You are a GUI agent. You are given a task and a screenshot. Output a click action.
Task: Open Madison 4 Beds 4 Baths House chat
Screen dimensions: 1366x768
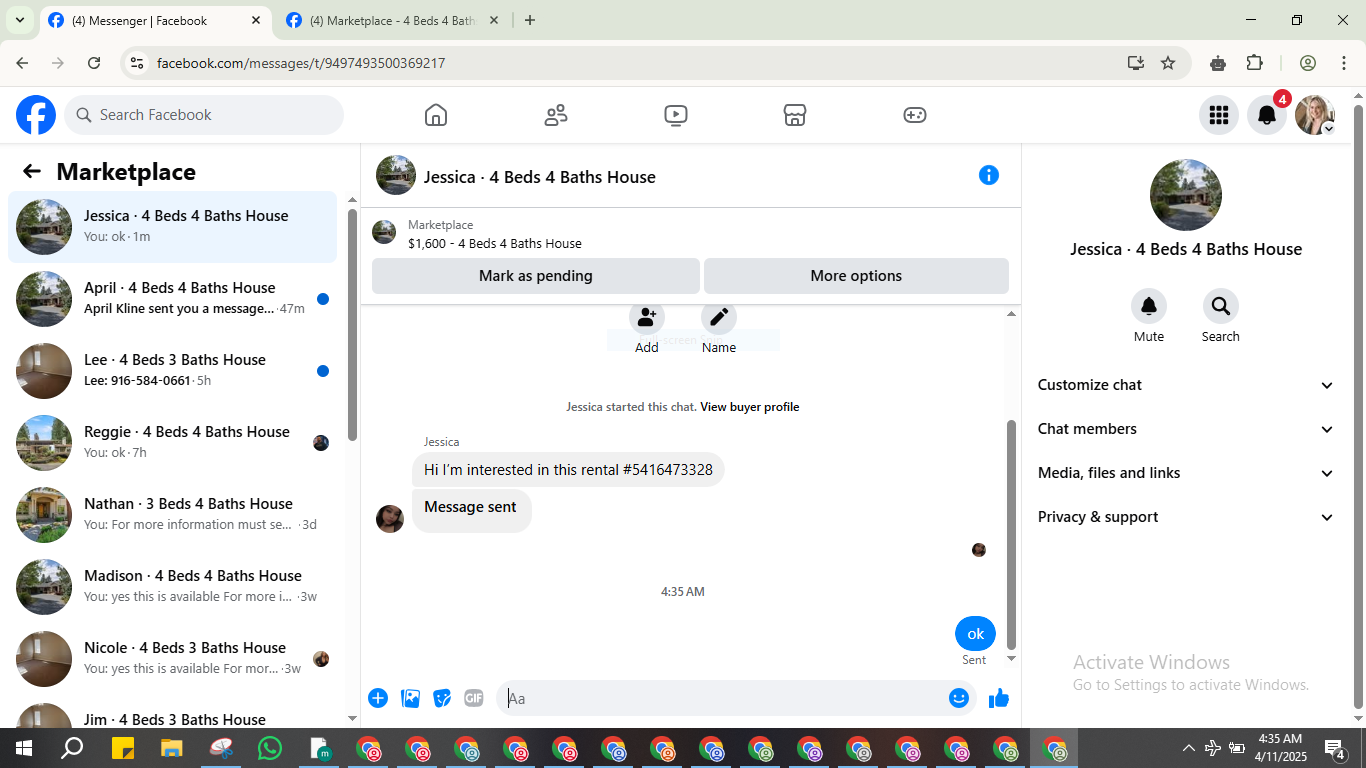coord(173,587)
